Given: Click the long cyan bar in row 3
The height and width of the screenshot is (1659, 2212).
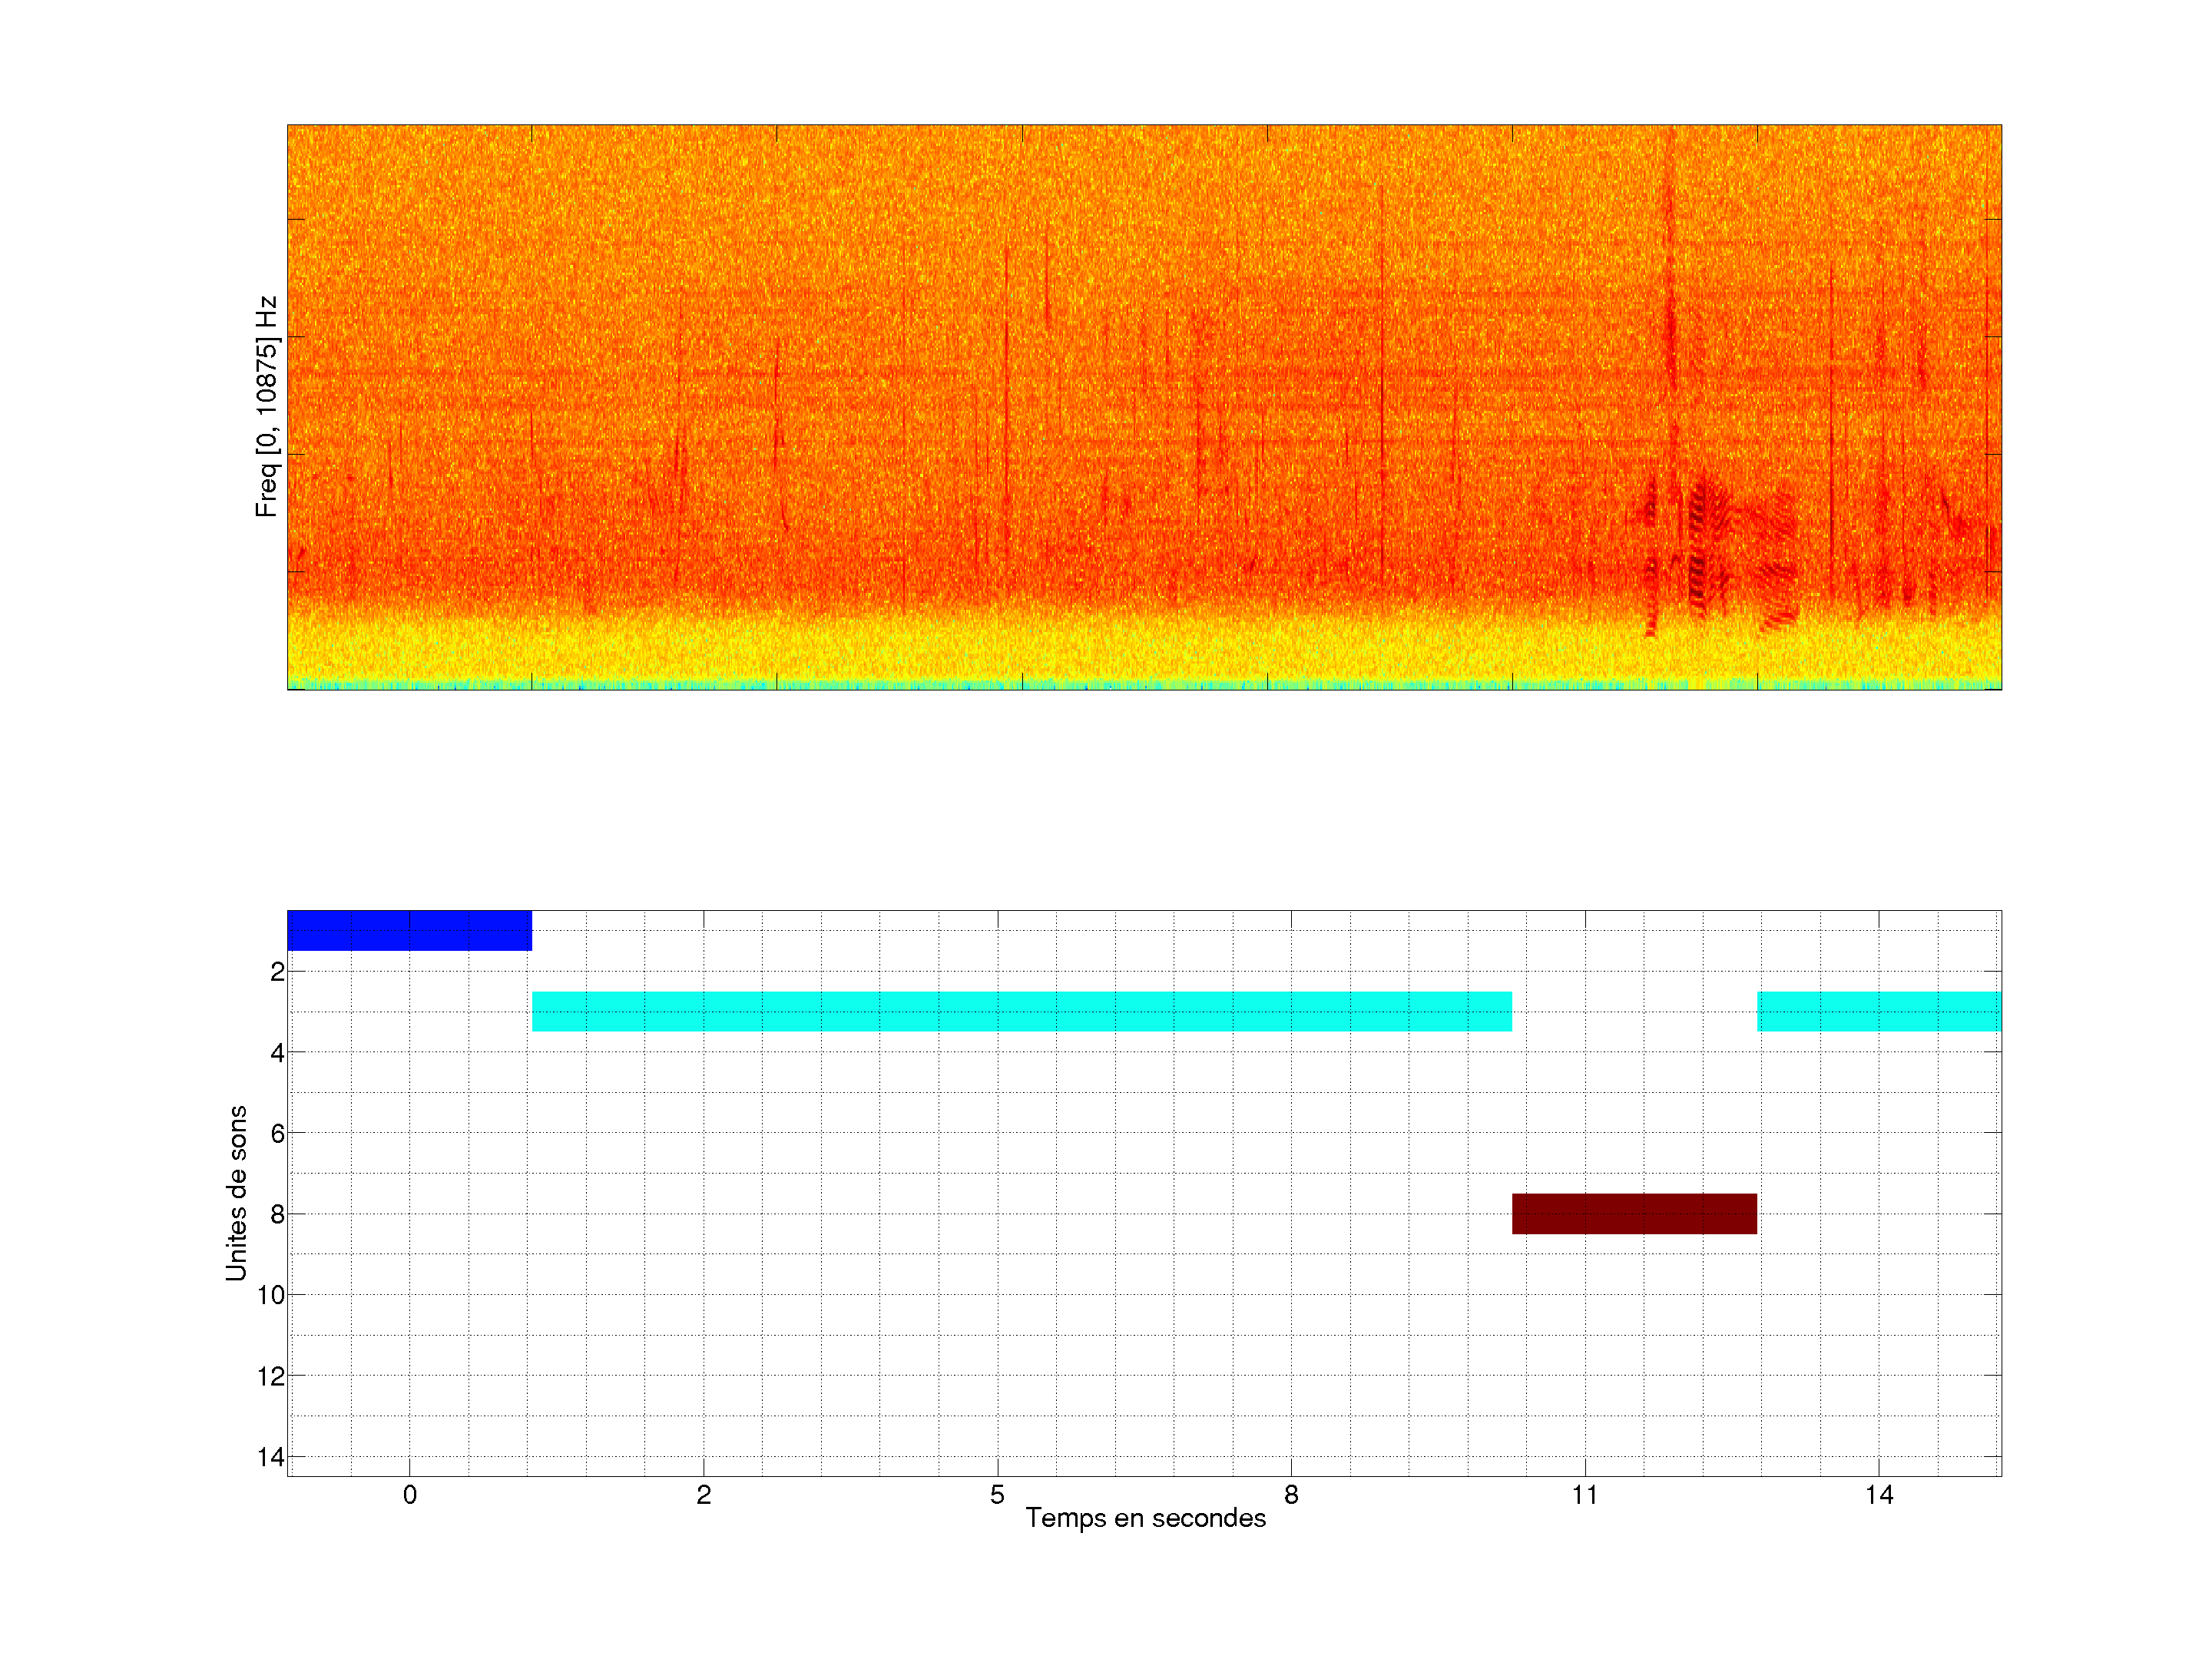Looking at the screenshot, I should tap(1021, 1011).
